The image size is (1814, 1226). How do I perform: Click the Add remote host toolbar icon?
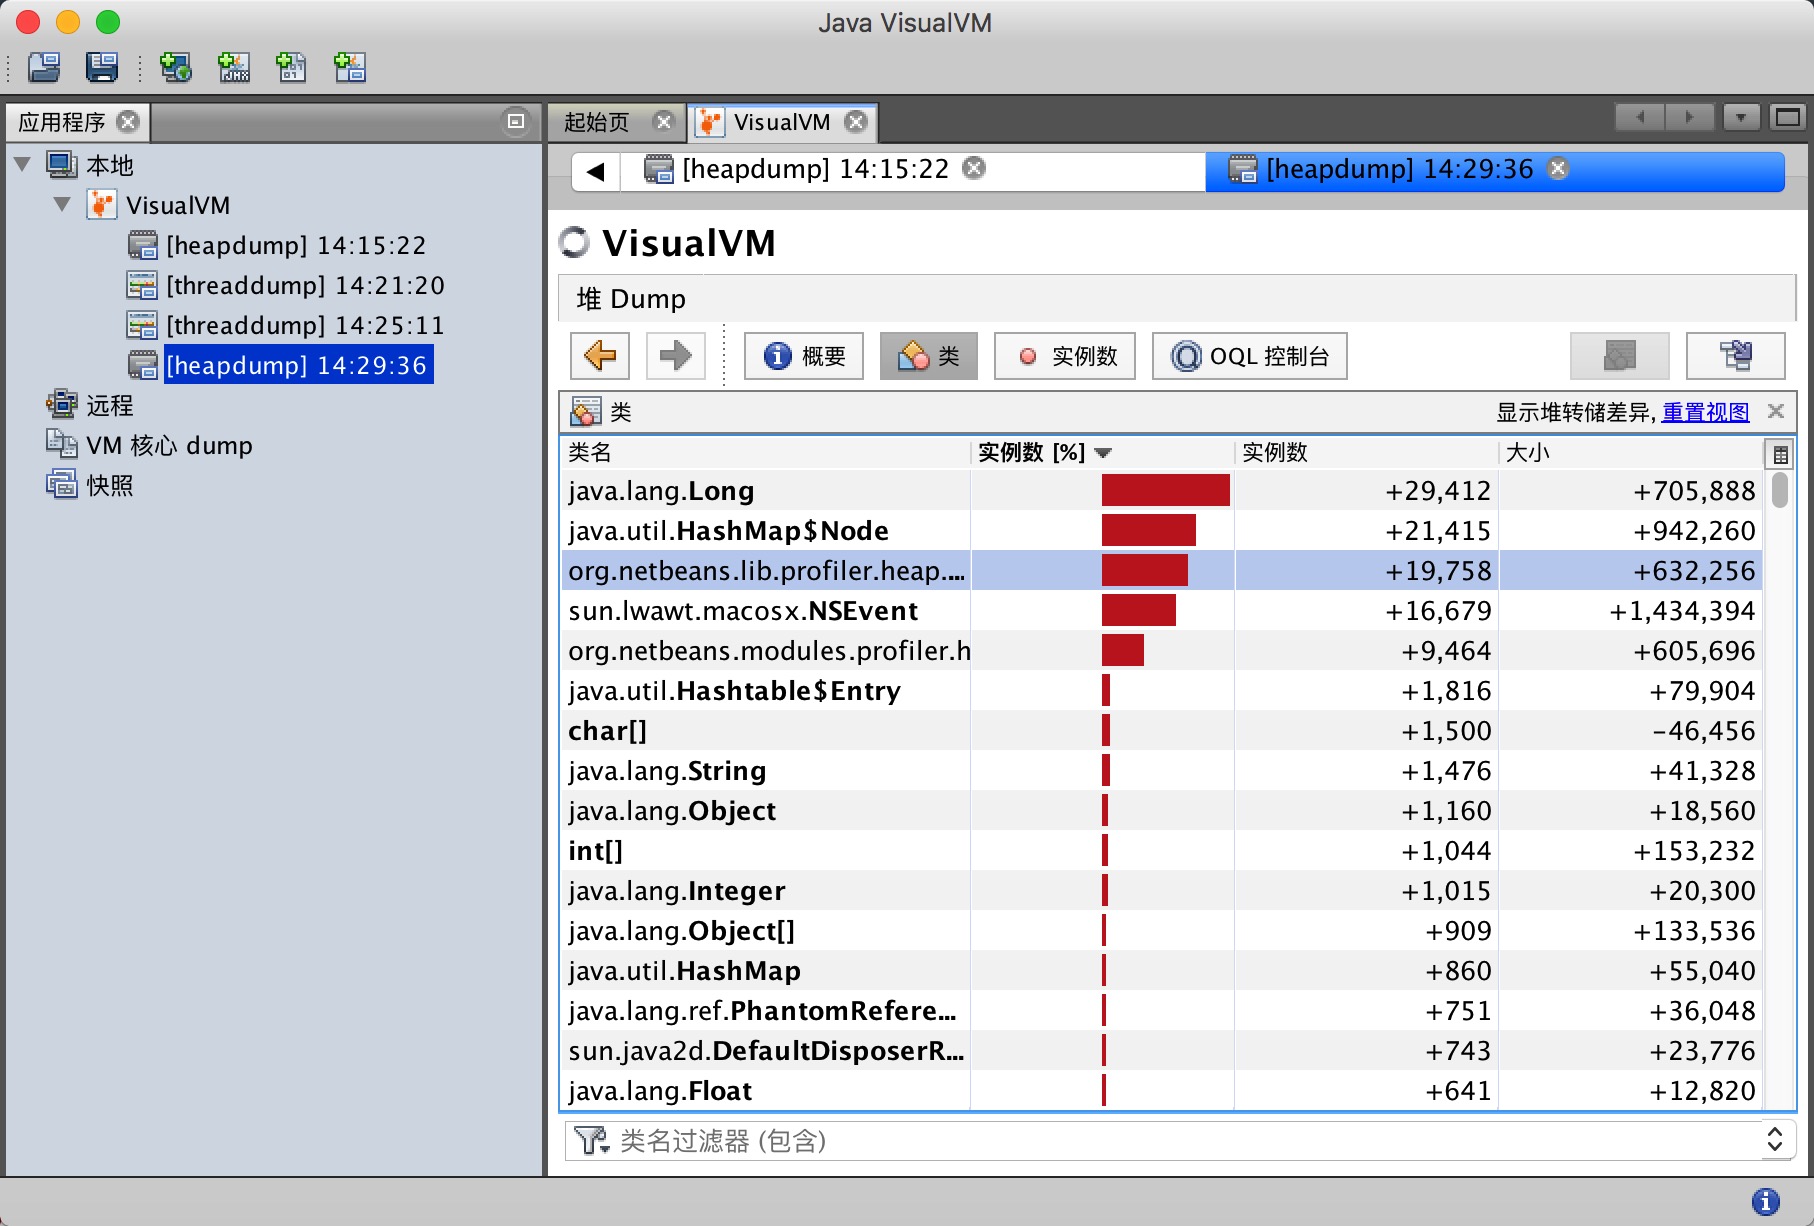(x=176, y=67)
